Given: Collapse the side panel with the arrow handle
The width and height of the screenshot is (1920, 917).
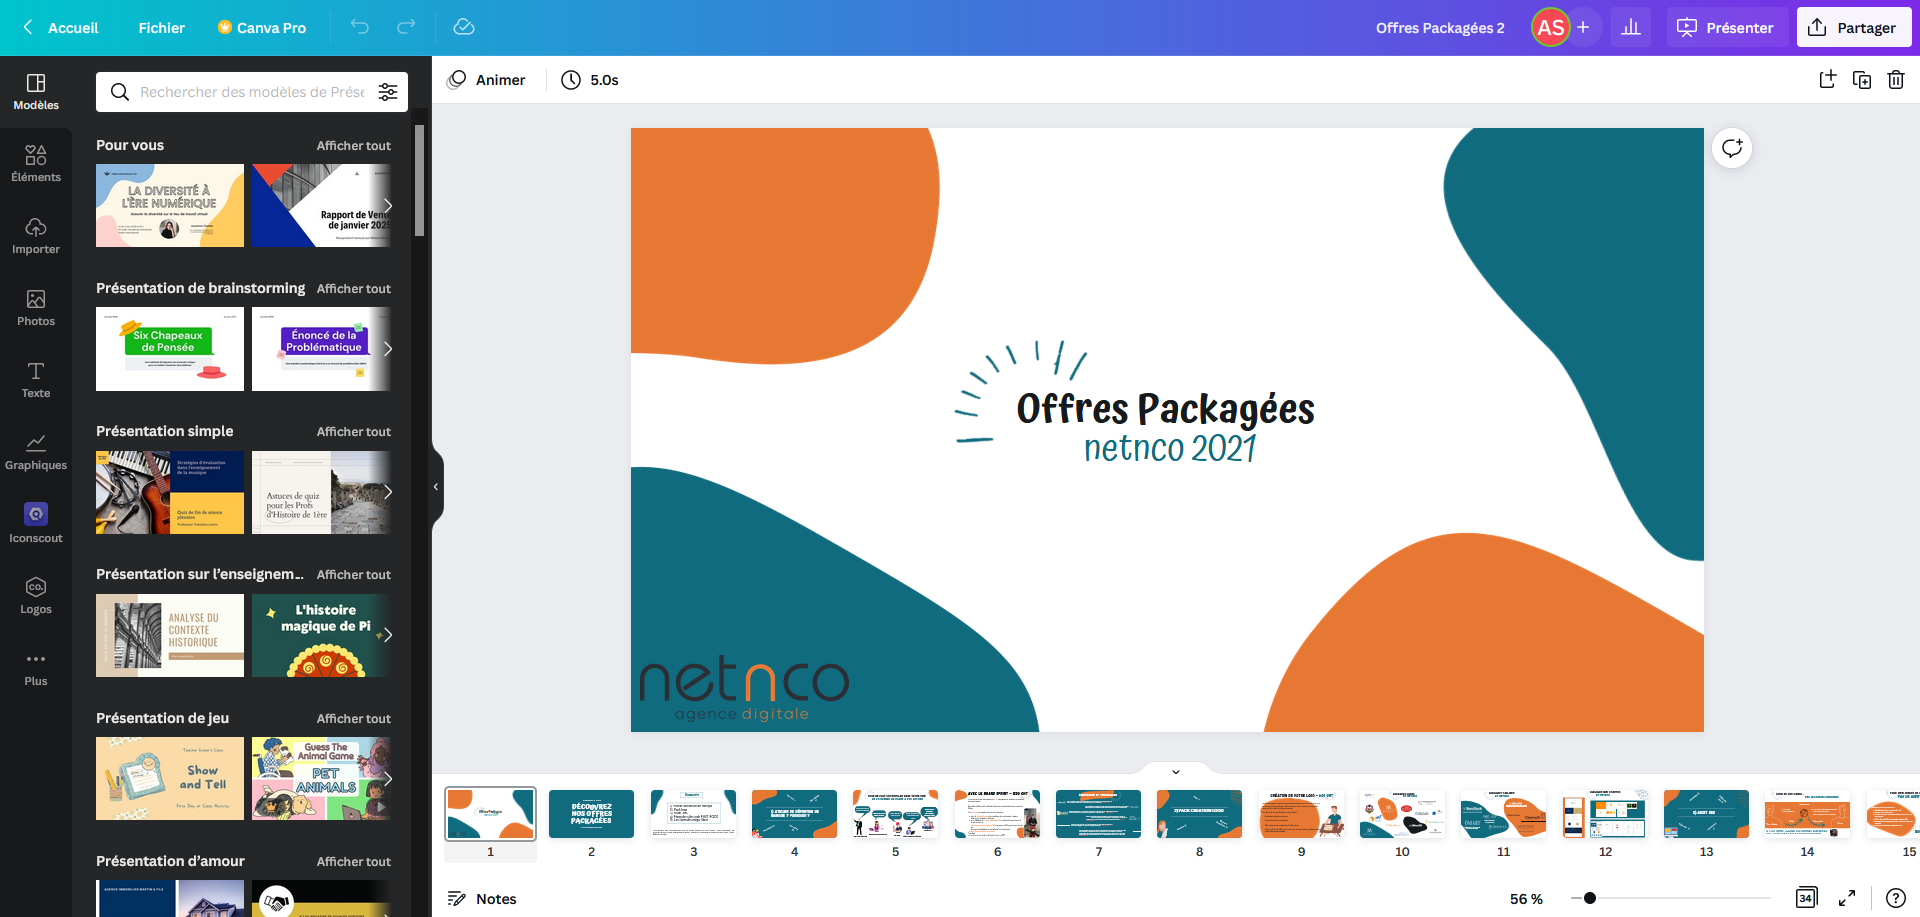Looking at the screenshot, I should point(436,487).
